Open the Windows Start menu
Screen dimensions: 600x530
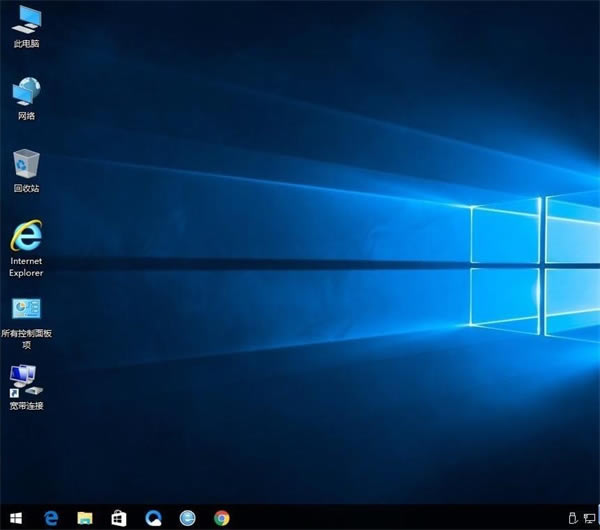17,518
